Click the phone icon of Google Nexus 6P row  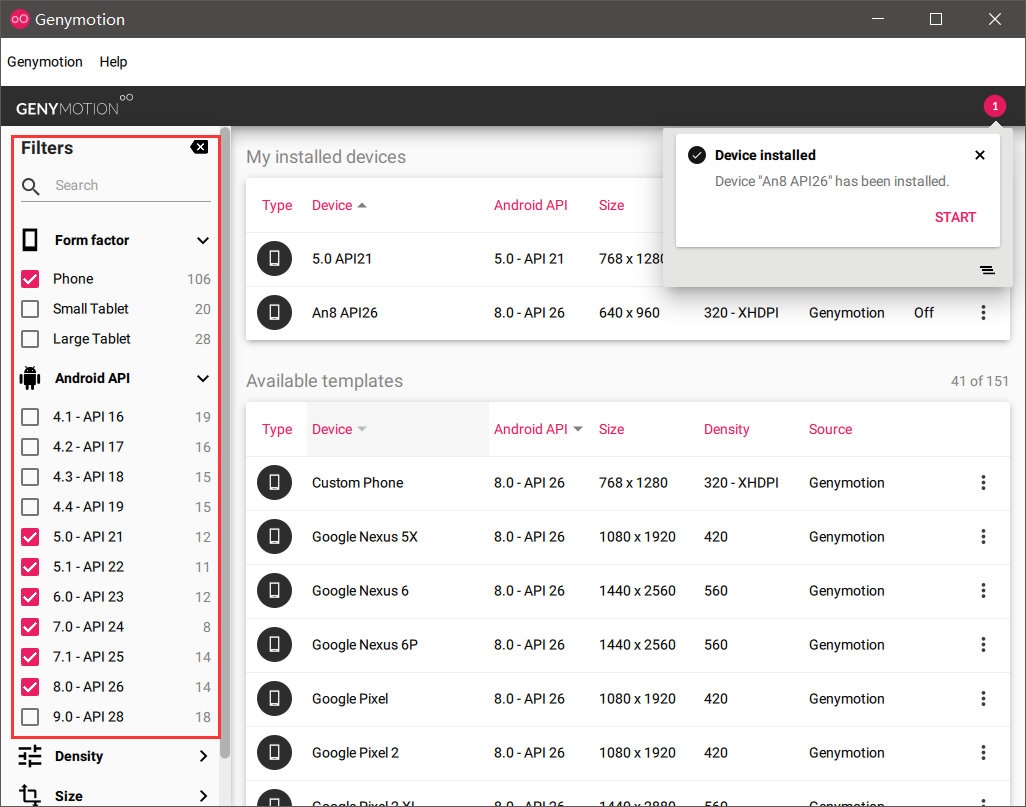274,645
